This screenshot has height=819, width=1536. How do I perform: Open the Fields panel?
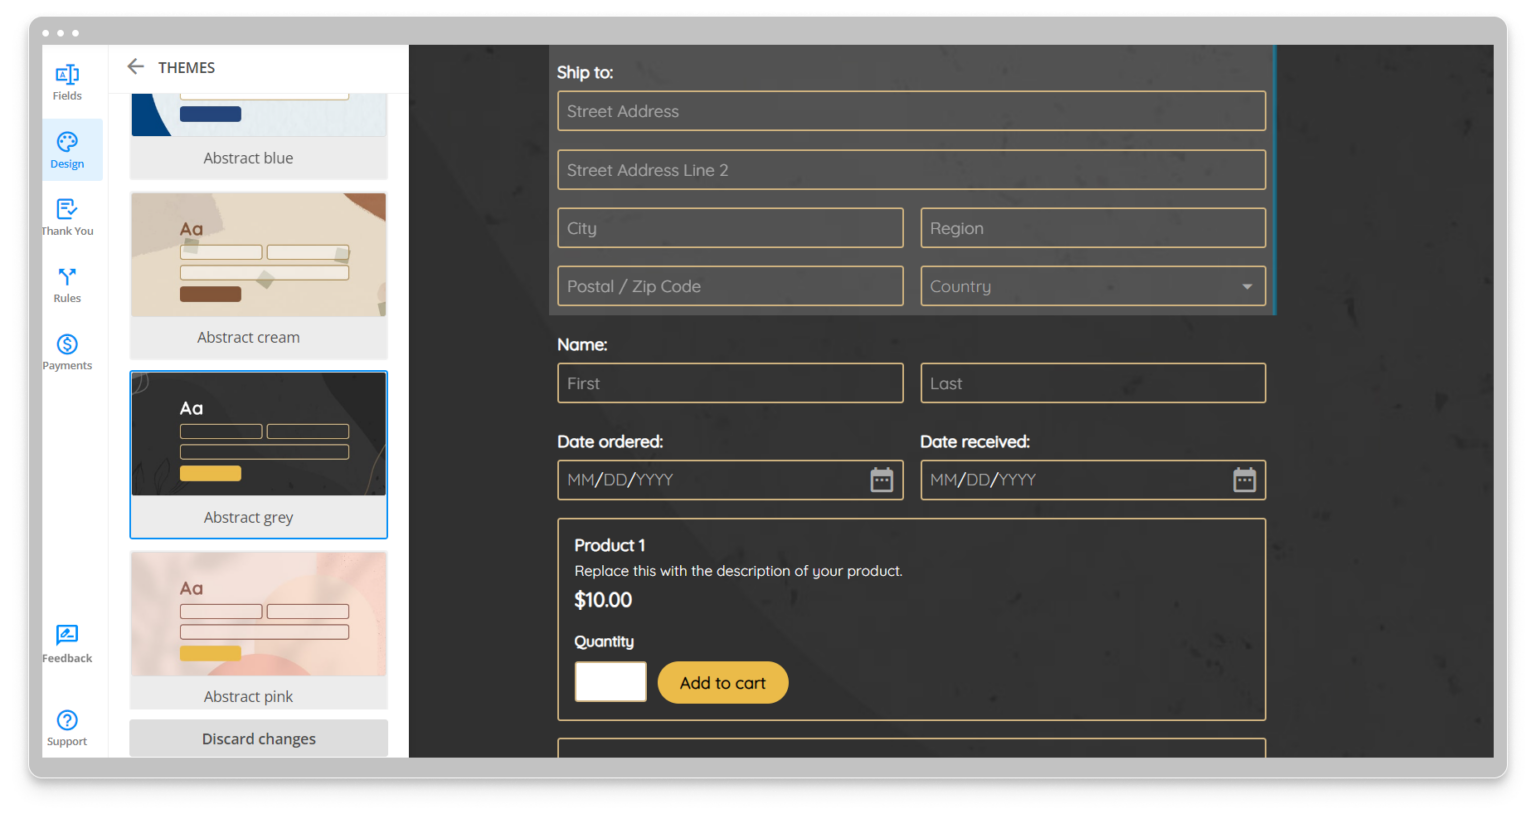(x=67, y=82)
